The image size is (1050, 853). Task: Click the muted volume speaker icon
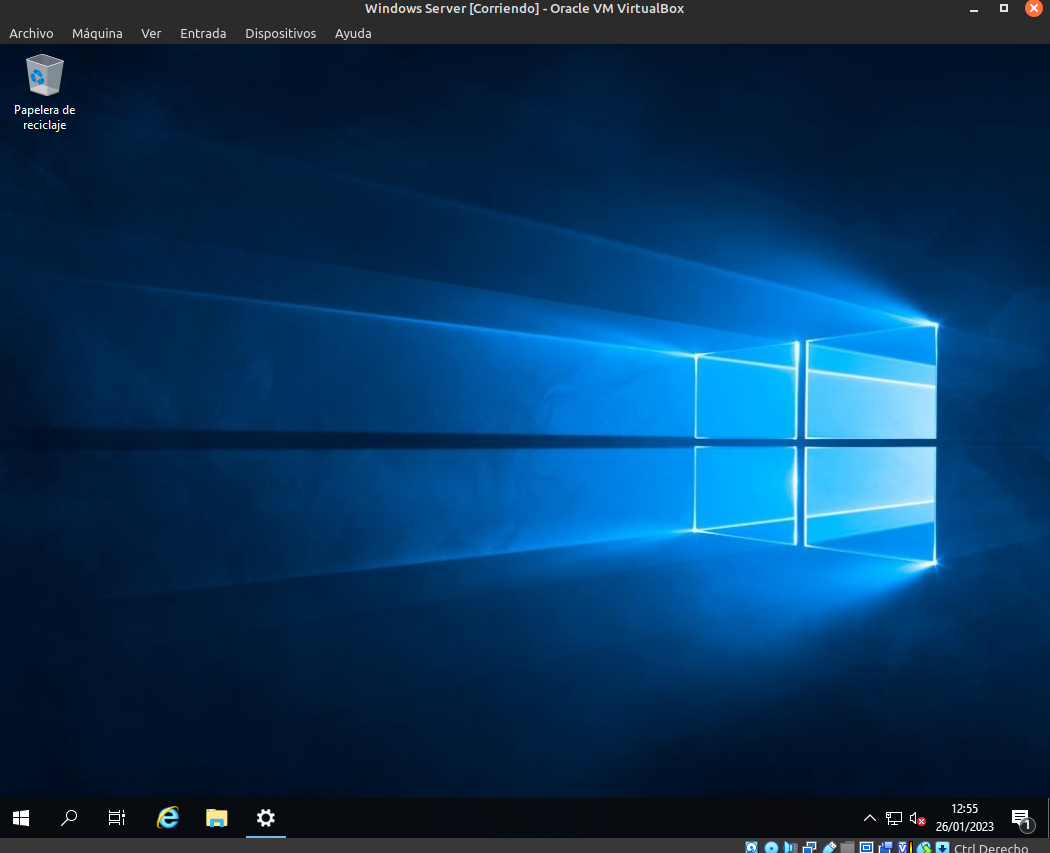coord(917,818)
